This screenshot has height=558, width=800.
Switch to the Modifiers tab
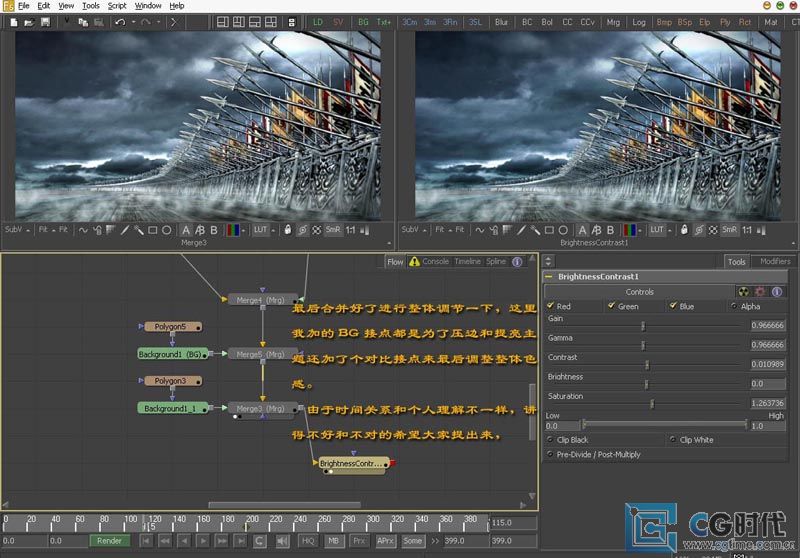[775, 261]
